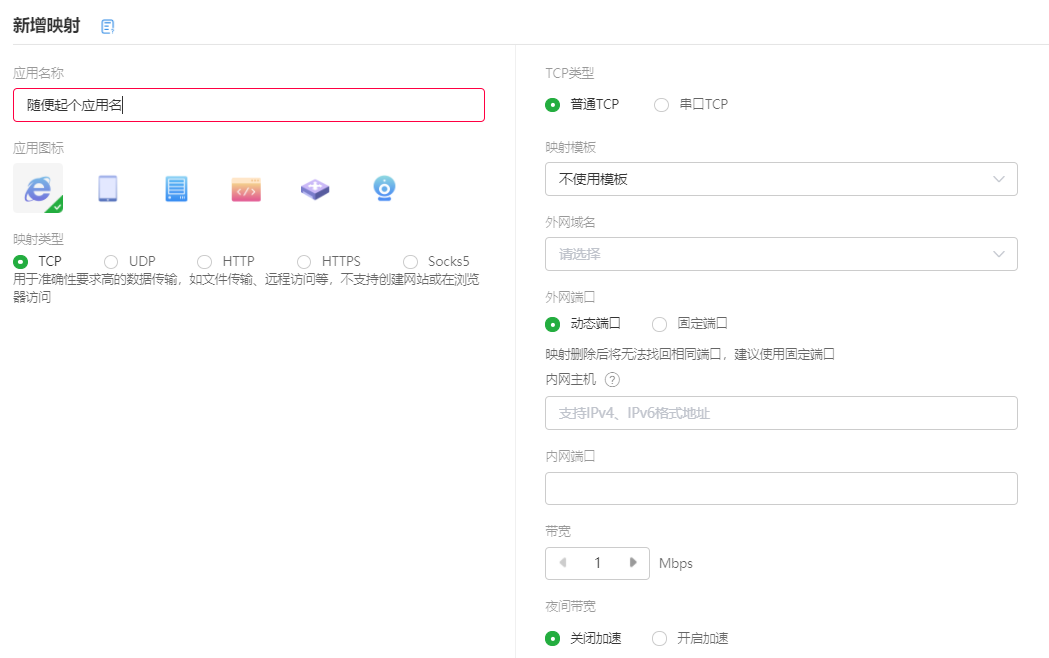The image size is (1049, 658).
Task: Select 关闭加速 for night bandwidth
Action: click(553, 639)
